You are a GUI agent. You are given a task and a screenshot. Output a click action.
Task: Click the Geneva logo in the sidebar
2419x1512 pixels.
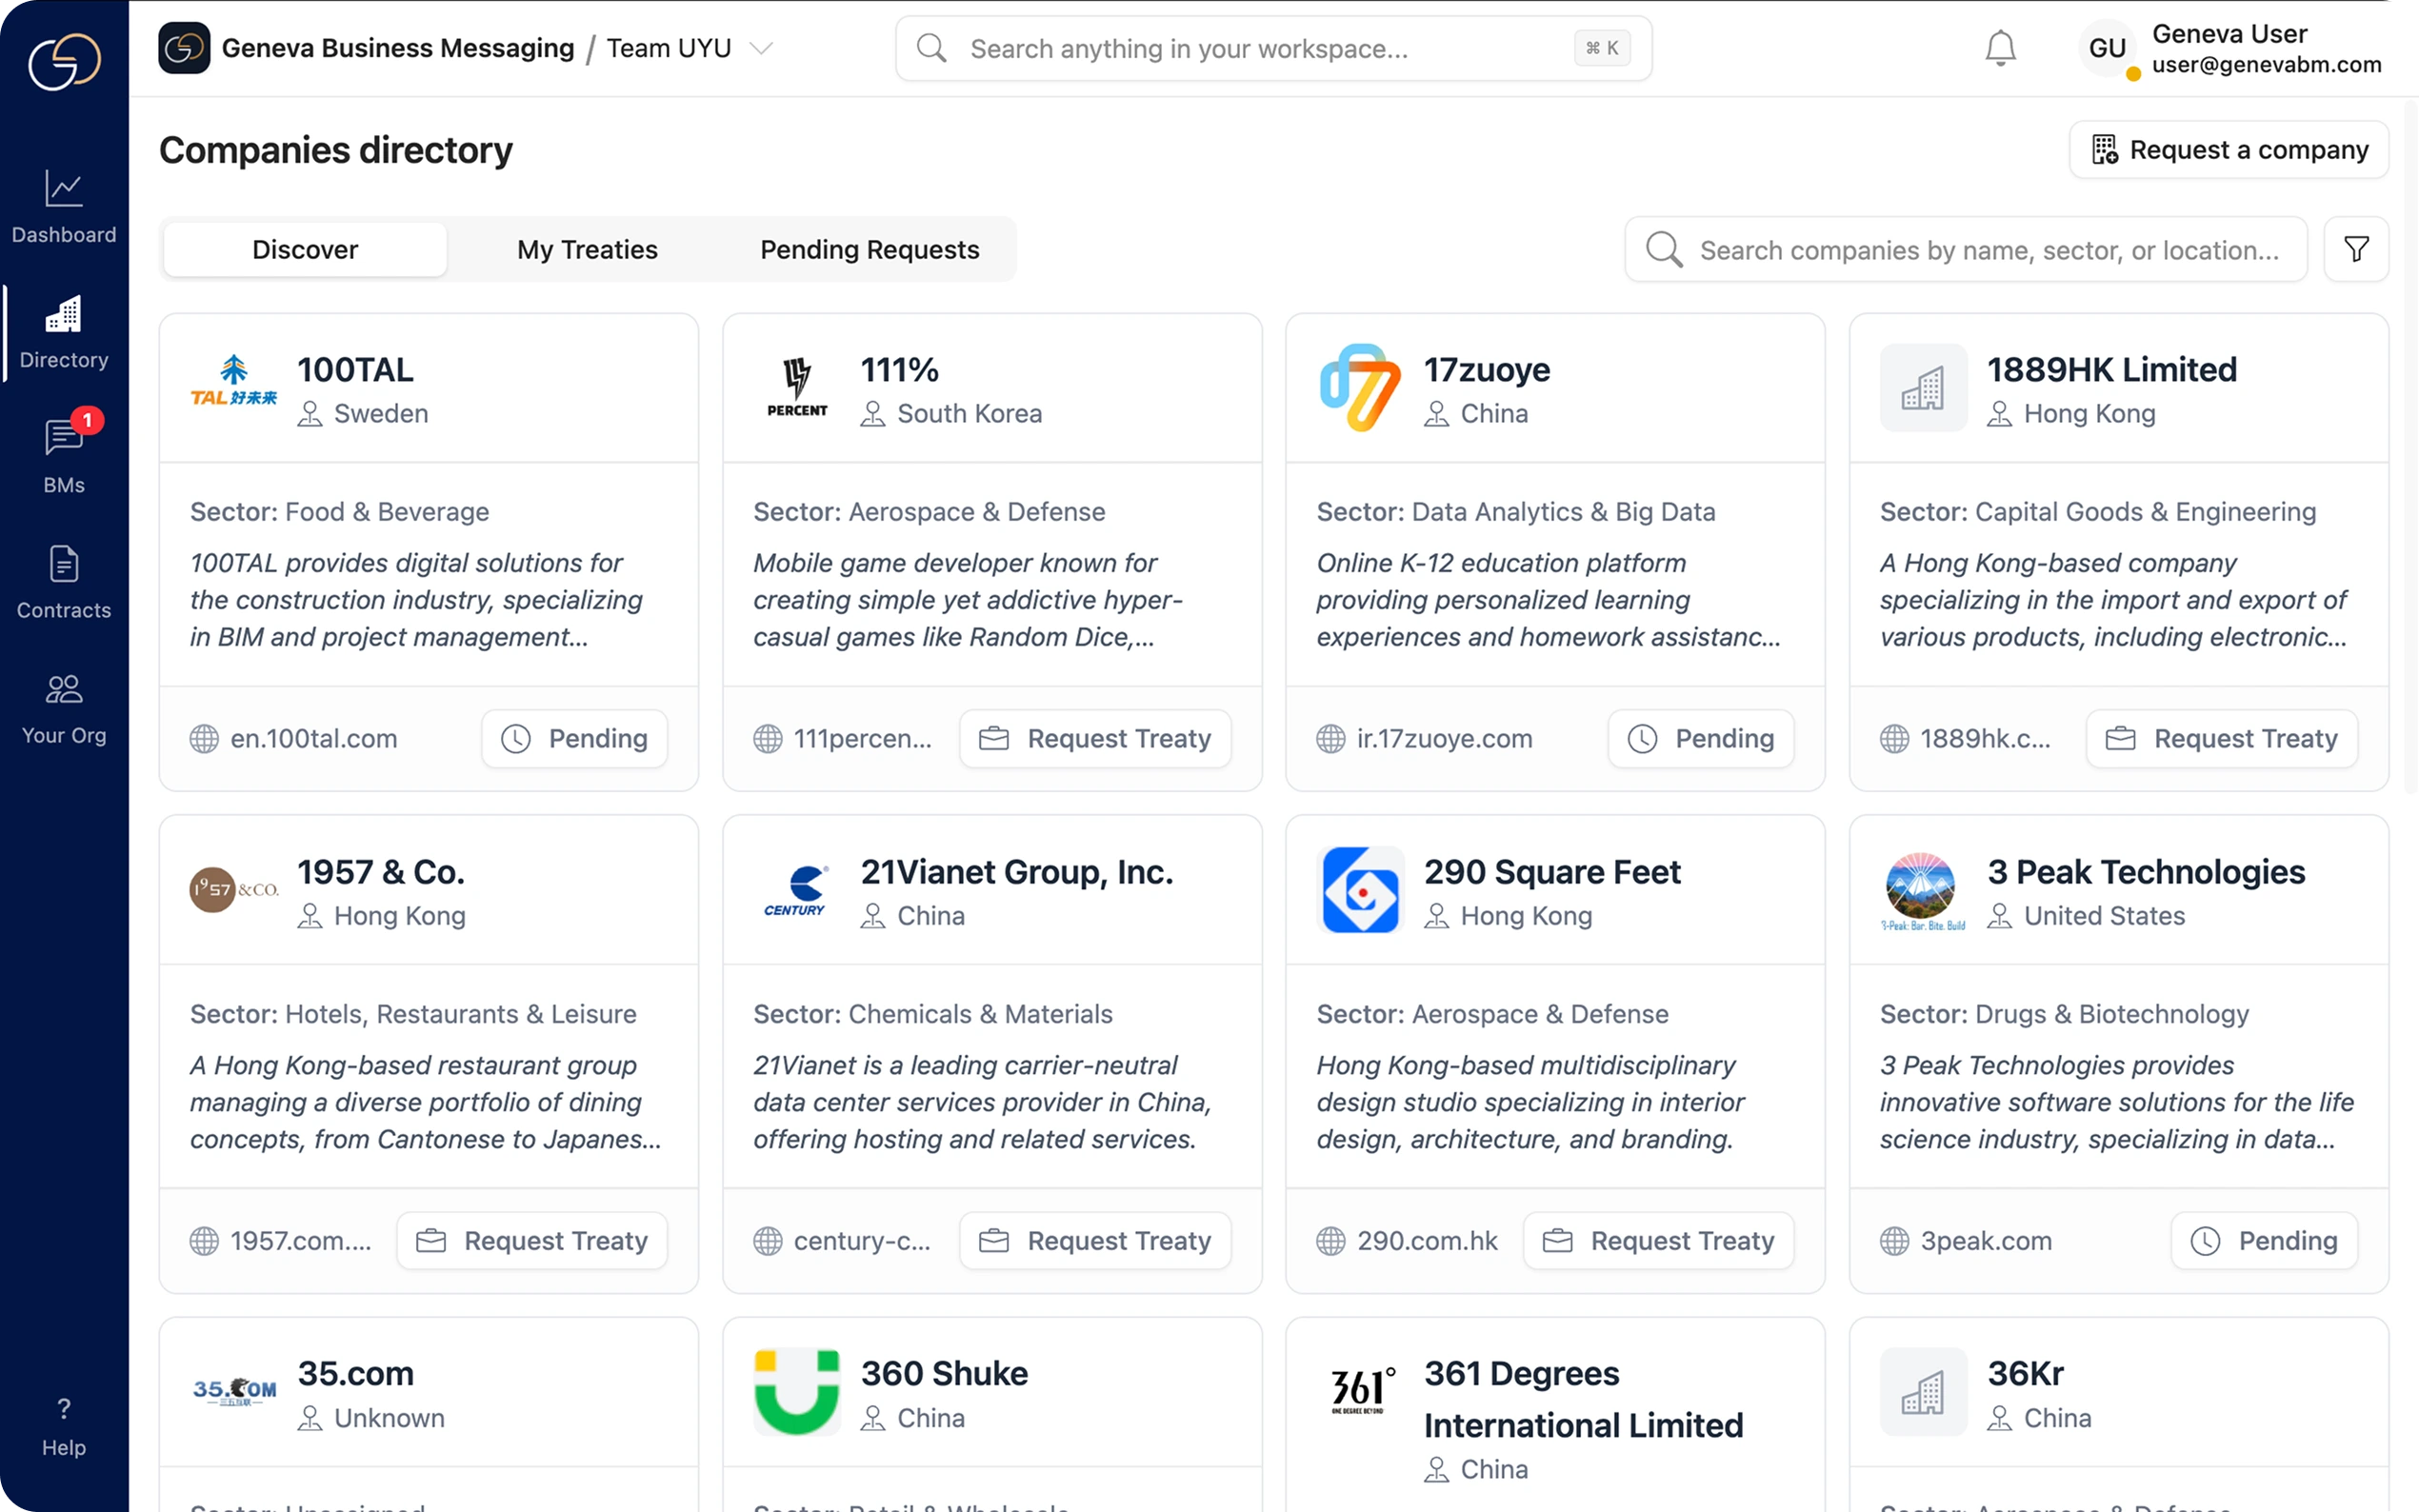64,60
